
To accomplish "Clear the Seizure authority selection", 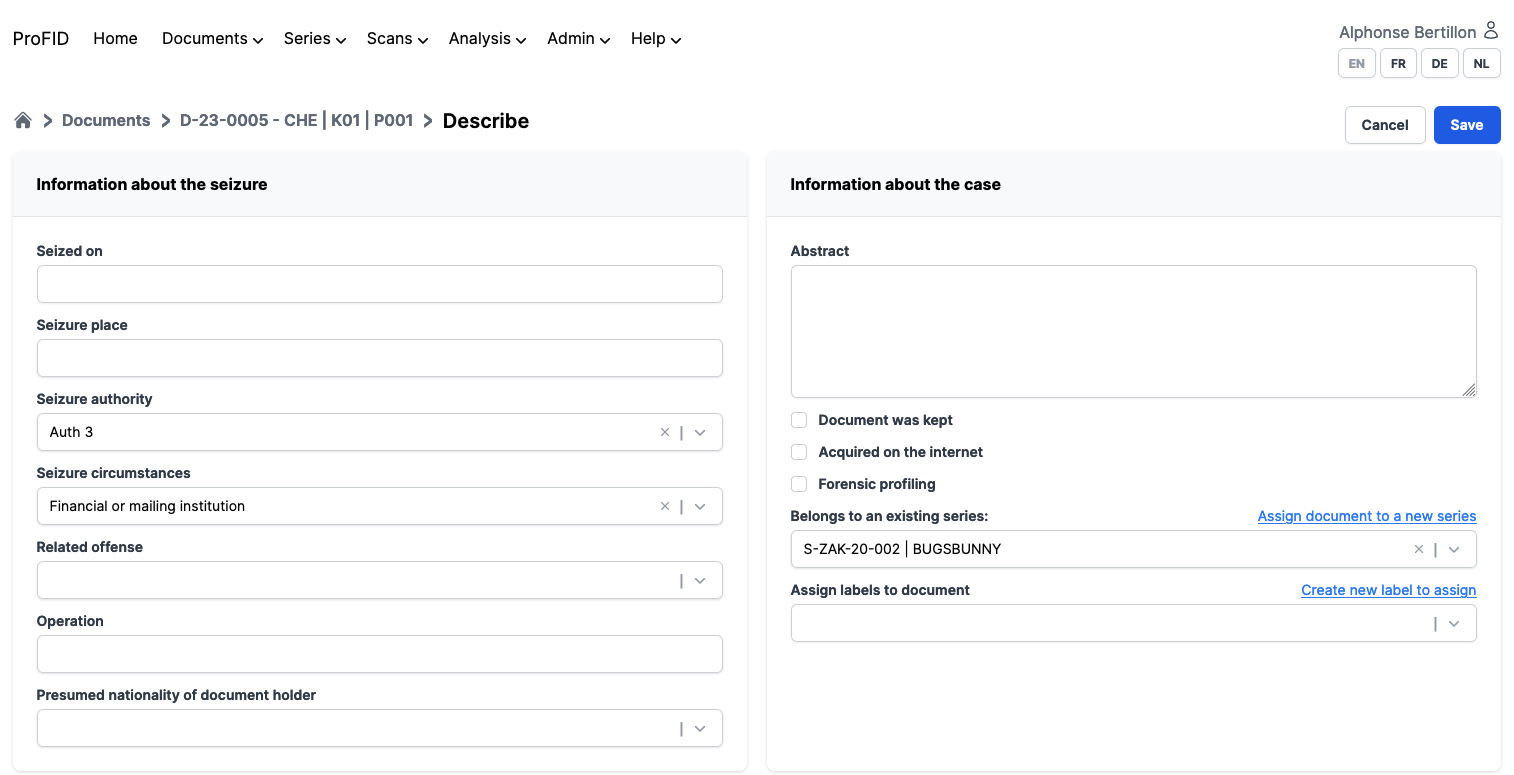I will (x=665, y=433).
